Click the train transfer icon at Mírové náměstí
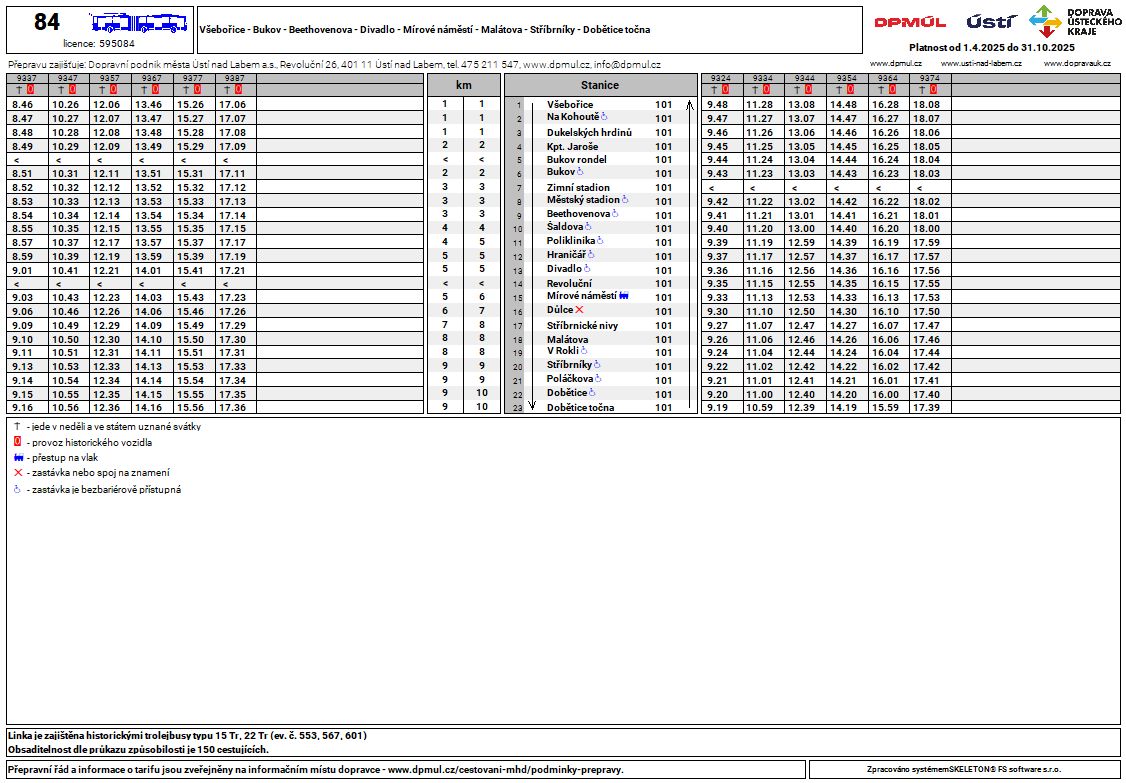The image size is (1126, 783). pos(624,295)
